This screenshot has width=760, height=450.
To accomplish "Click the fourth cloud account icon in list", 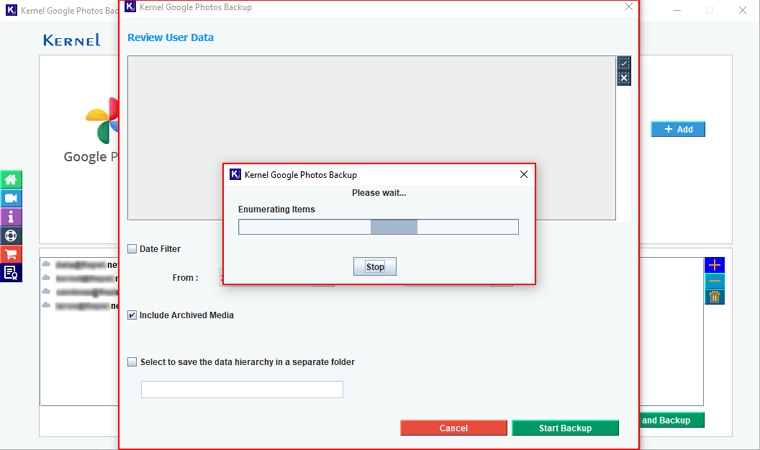I will (x=46, y=305).
